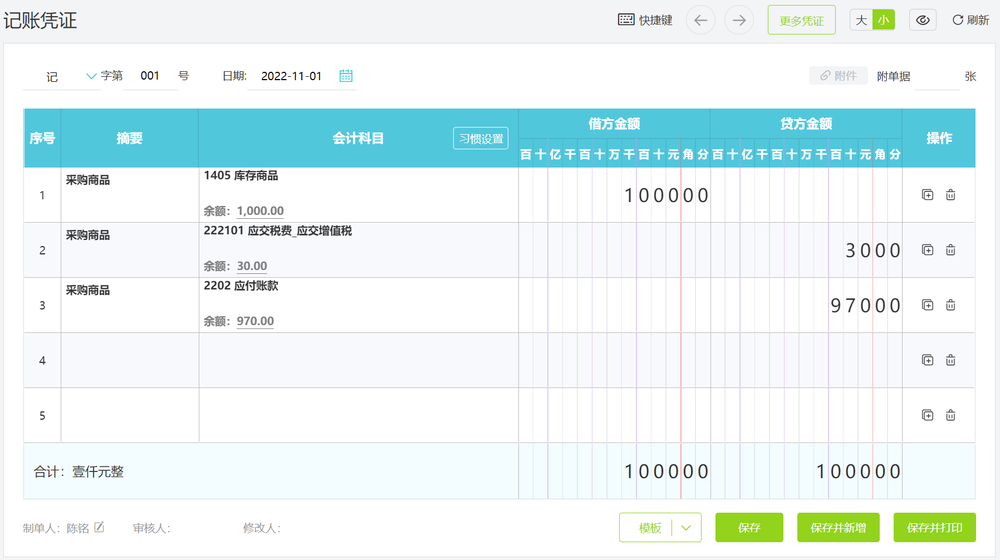Expand the voucher word (记) dropdown

click(x=92, y=76)
